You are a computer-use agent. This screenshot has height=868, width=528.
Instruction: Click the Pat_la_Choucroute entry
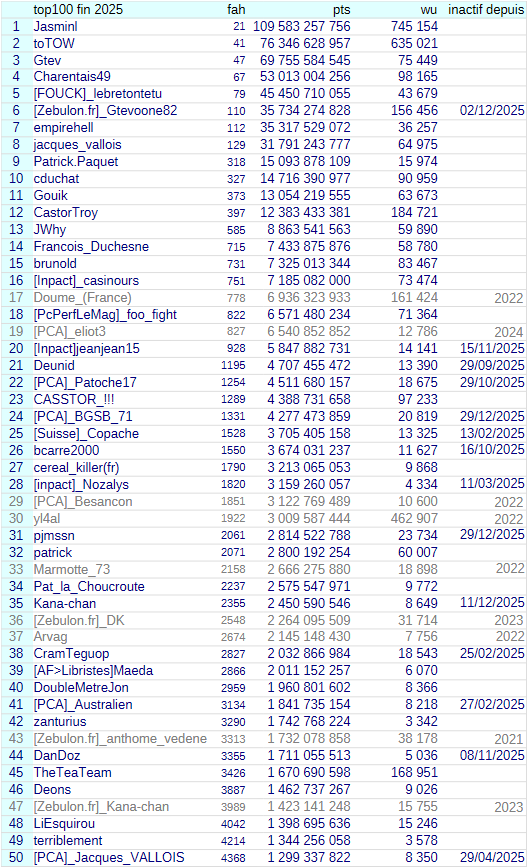pos(89,587)
